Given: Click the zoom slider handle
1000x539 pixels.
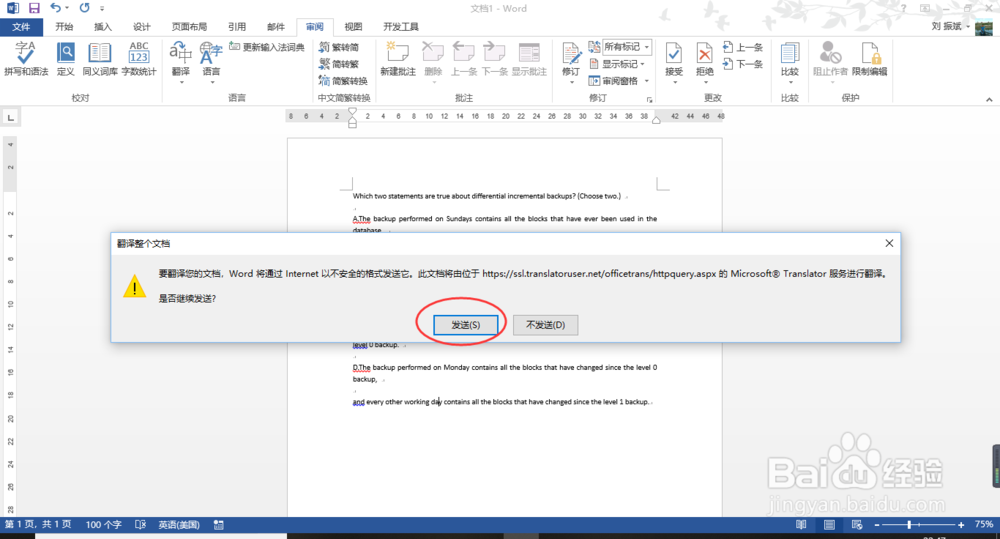Looking at the screenshot, I should click(909, 524).
